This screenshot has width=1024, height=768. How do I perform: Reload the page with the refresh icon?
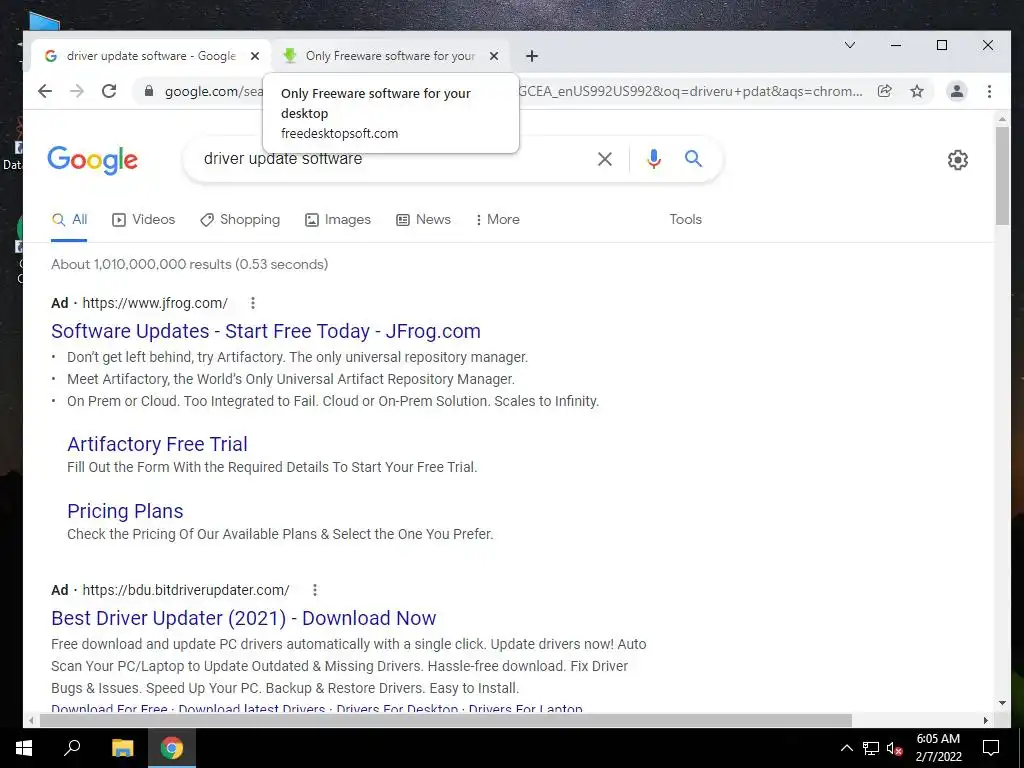coord(109,91)
